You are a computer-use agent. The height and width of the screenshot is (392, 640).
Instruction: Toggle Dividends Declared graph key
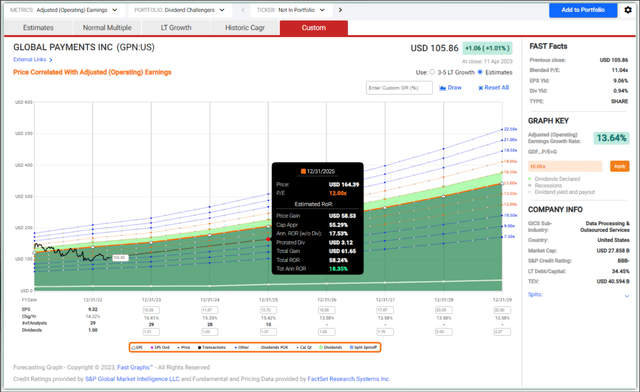point(554,179)
